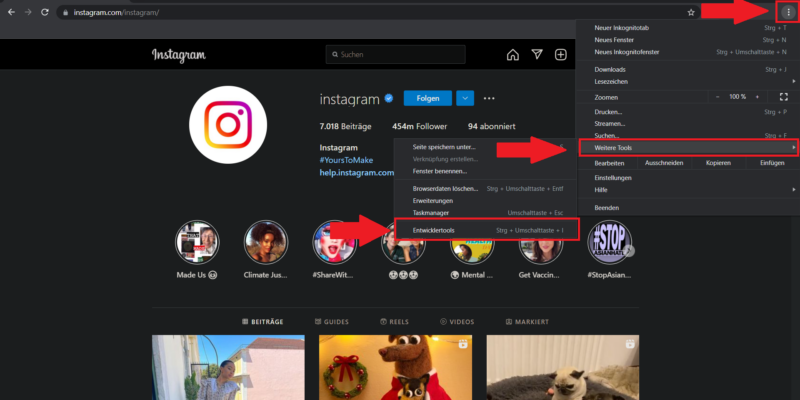The height and width of the screenshot is (400, 800).
Task: Open the profile's three-dot options
Action: click(489, 98)
